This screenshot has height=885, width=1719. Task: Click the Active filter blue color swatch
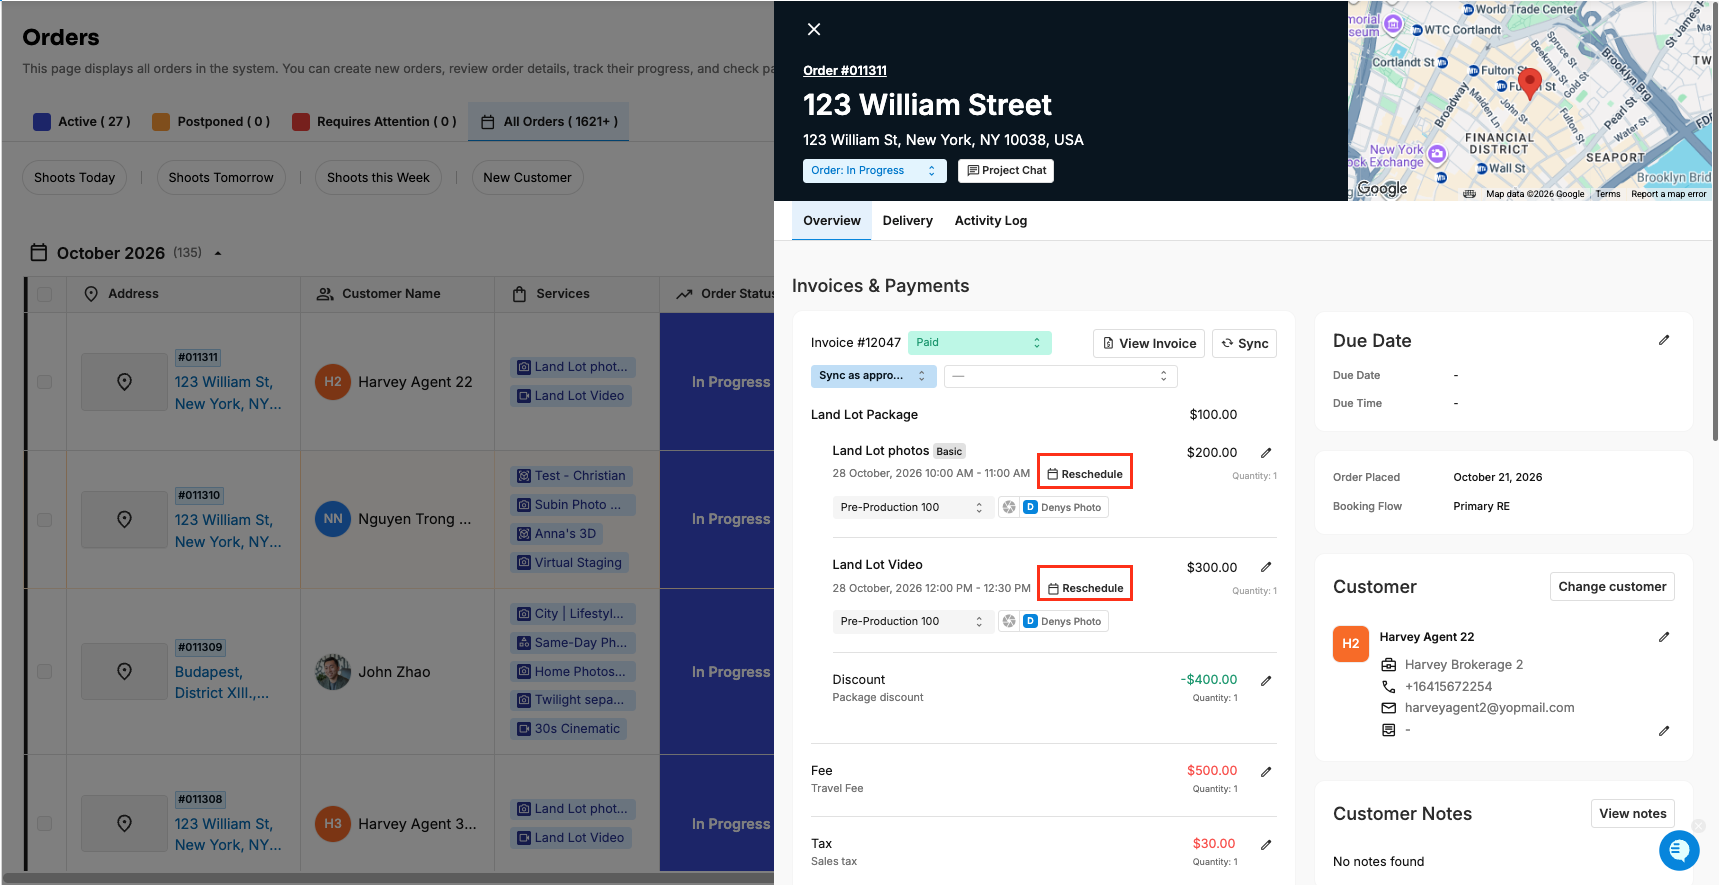[42, 122]
